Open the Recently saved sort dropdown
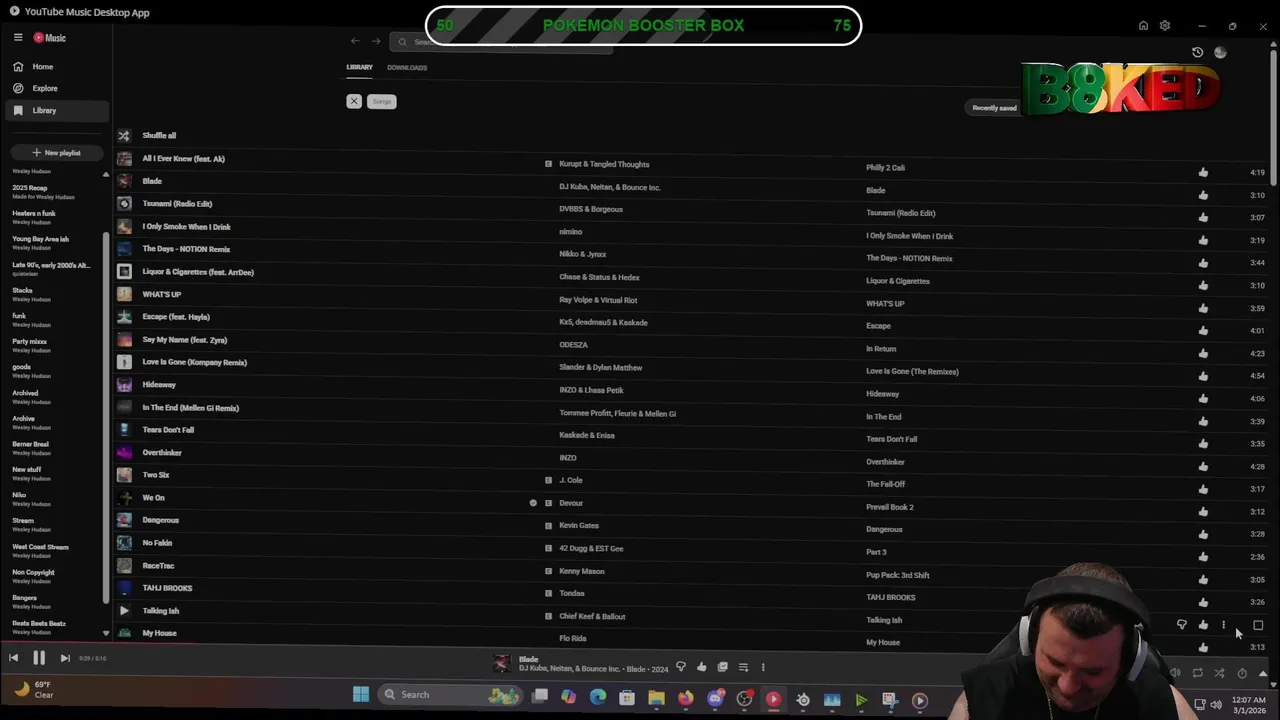1280x720 pixels. coord(994,108)
